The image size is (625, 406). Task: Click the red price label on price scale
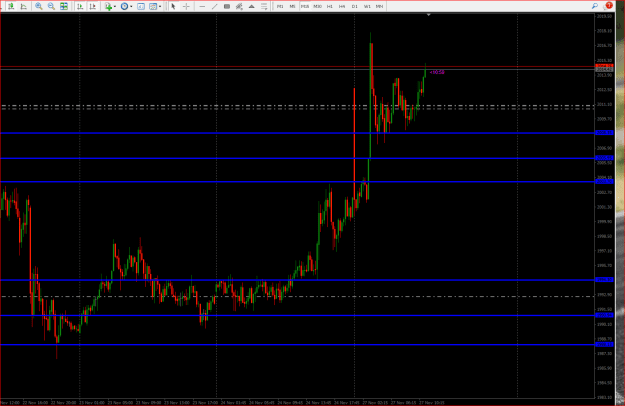click(x=604, y=66)
